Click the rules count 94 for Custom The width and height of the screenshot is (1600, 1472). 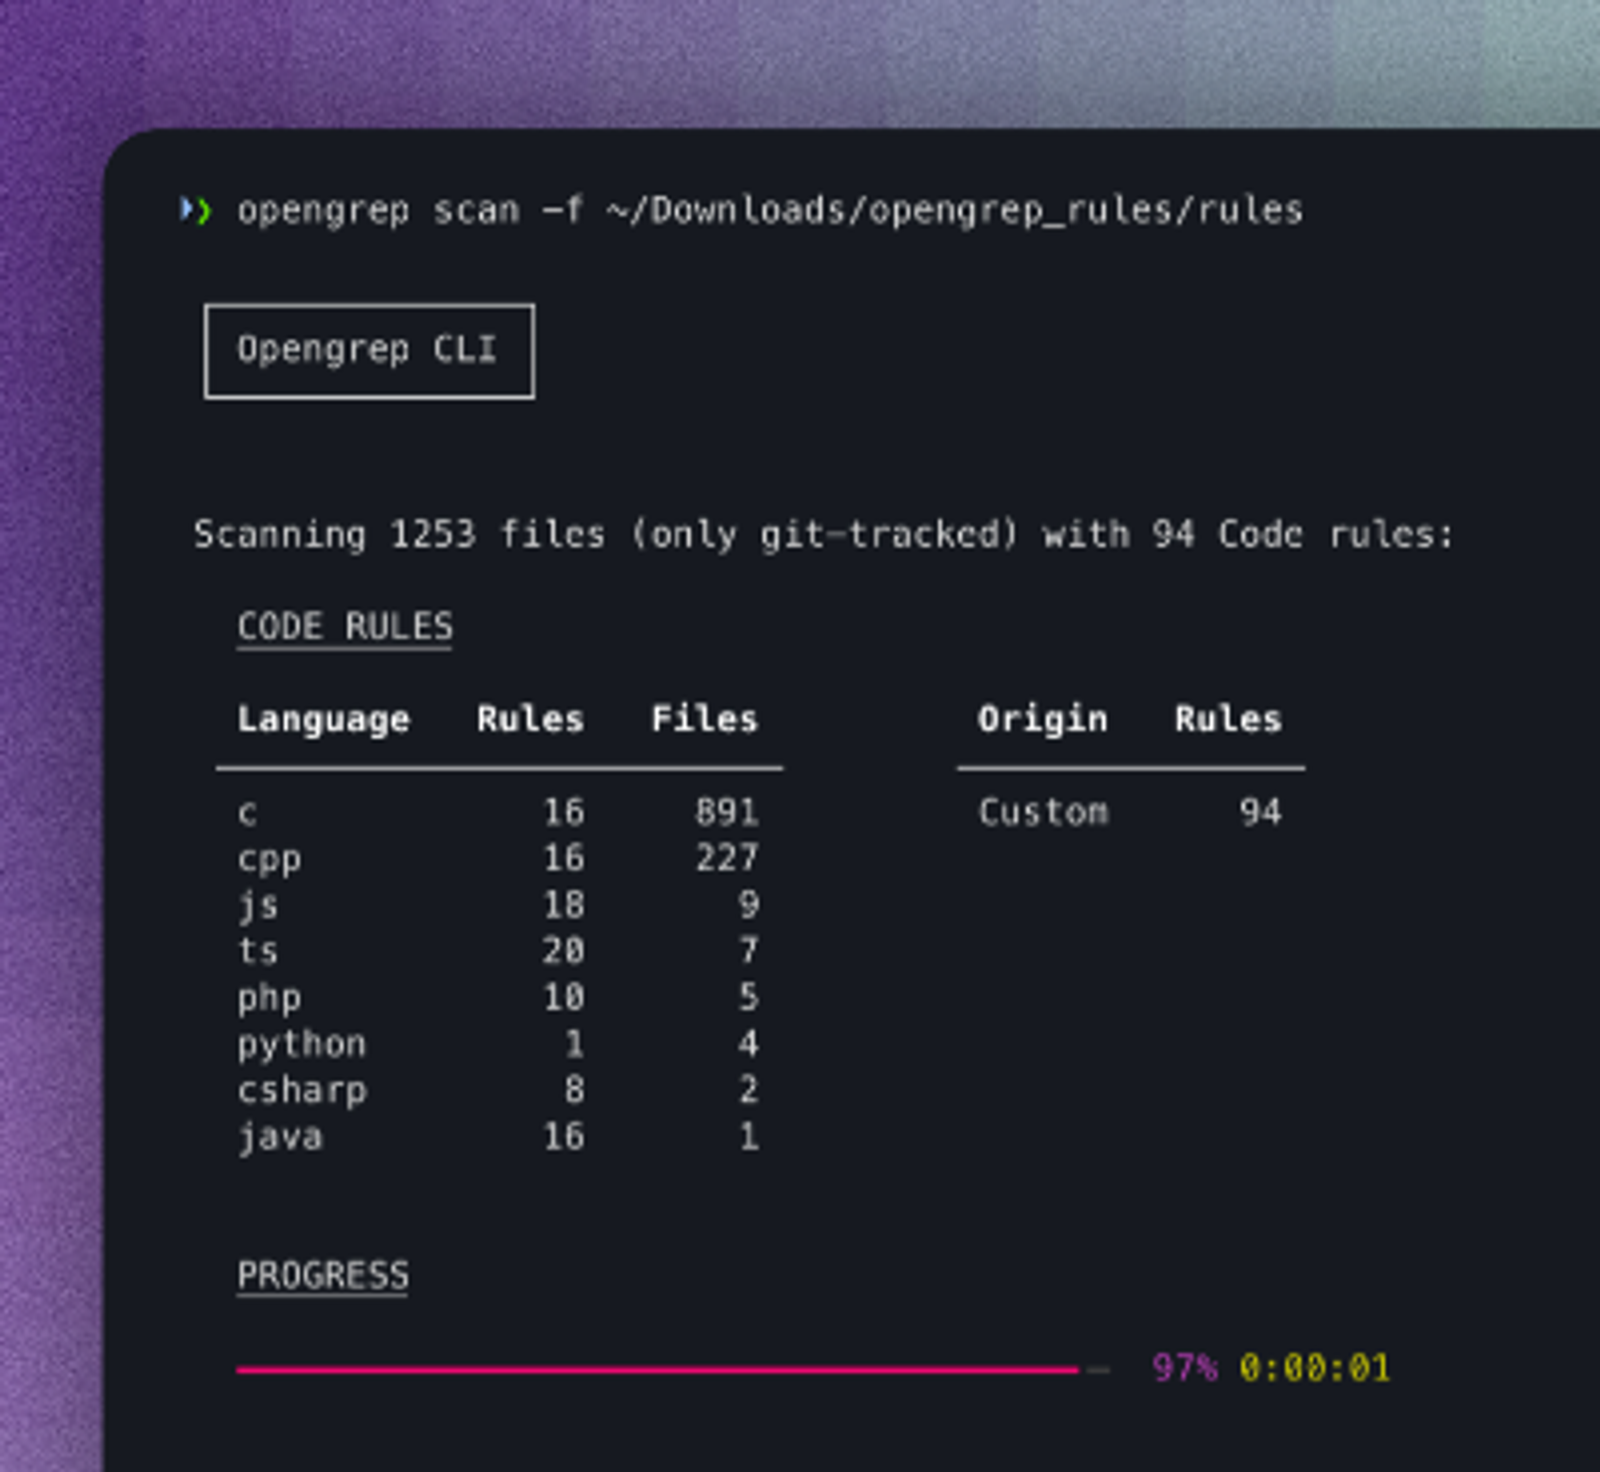click(1261, 812)
